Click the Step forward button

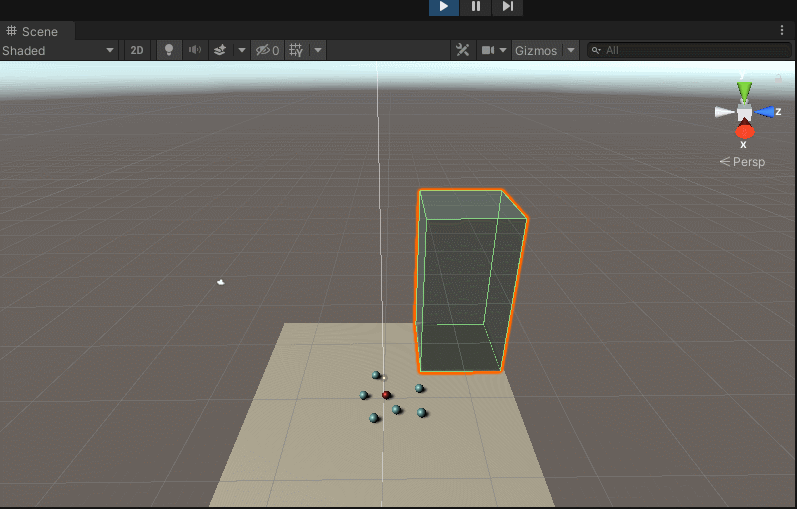507,7
